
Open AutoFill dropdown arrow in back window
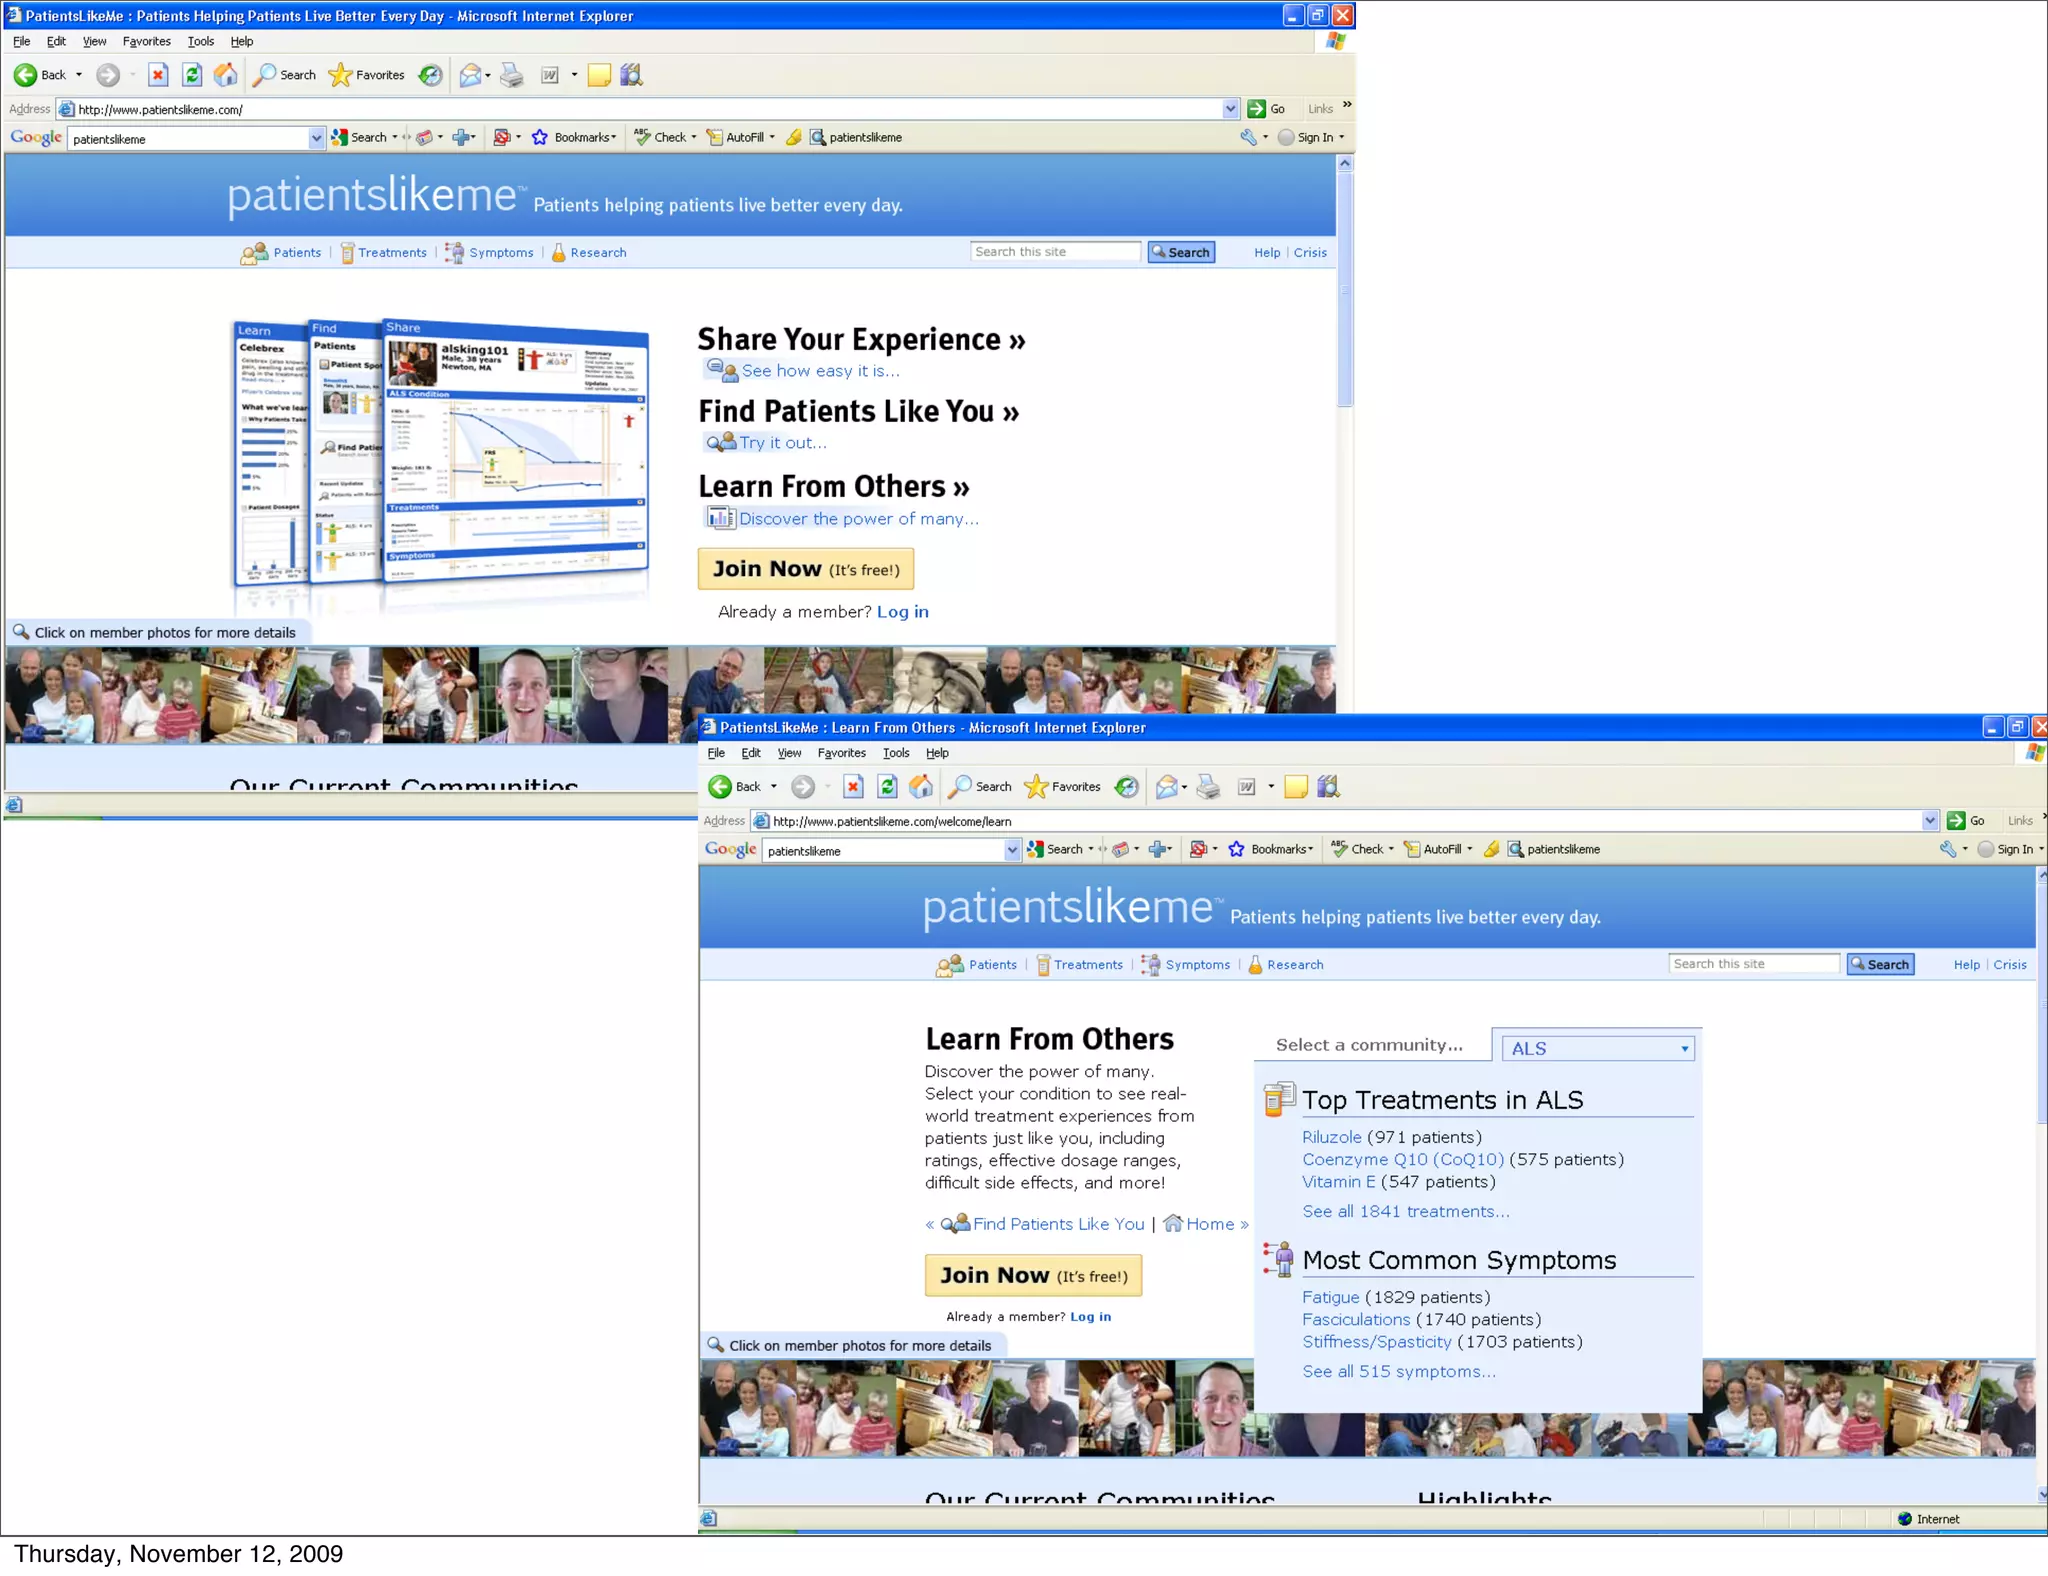(772, 138)
